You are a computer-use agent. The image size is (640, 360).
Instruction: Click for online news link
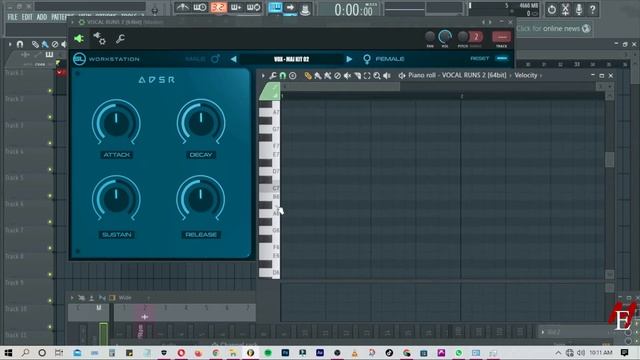[x=553, y=29]
